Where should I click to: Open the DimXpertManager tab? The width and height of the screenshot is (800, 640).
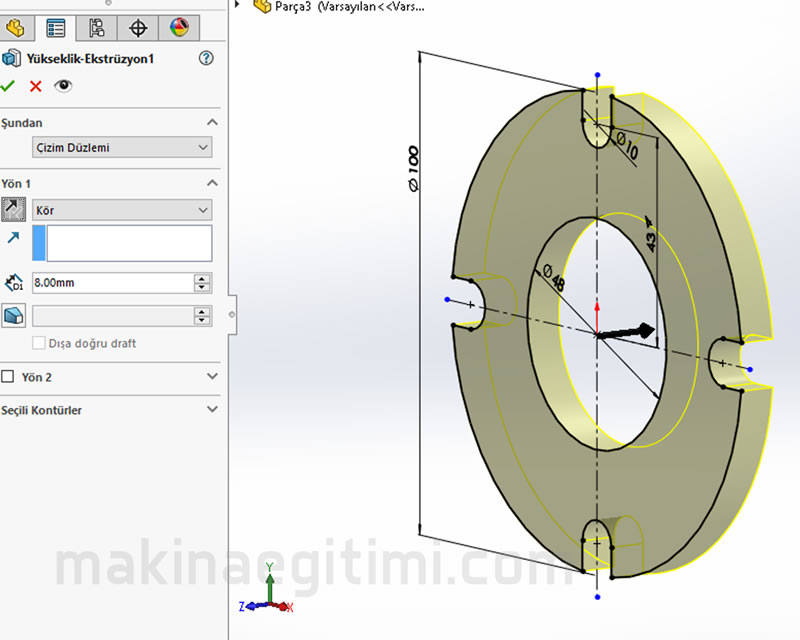138,28
